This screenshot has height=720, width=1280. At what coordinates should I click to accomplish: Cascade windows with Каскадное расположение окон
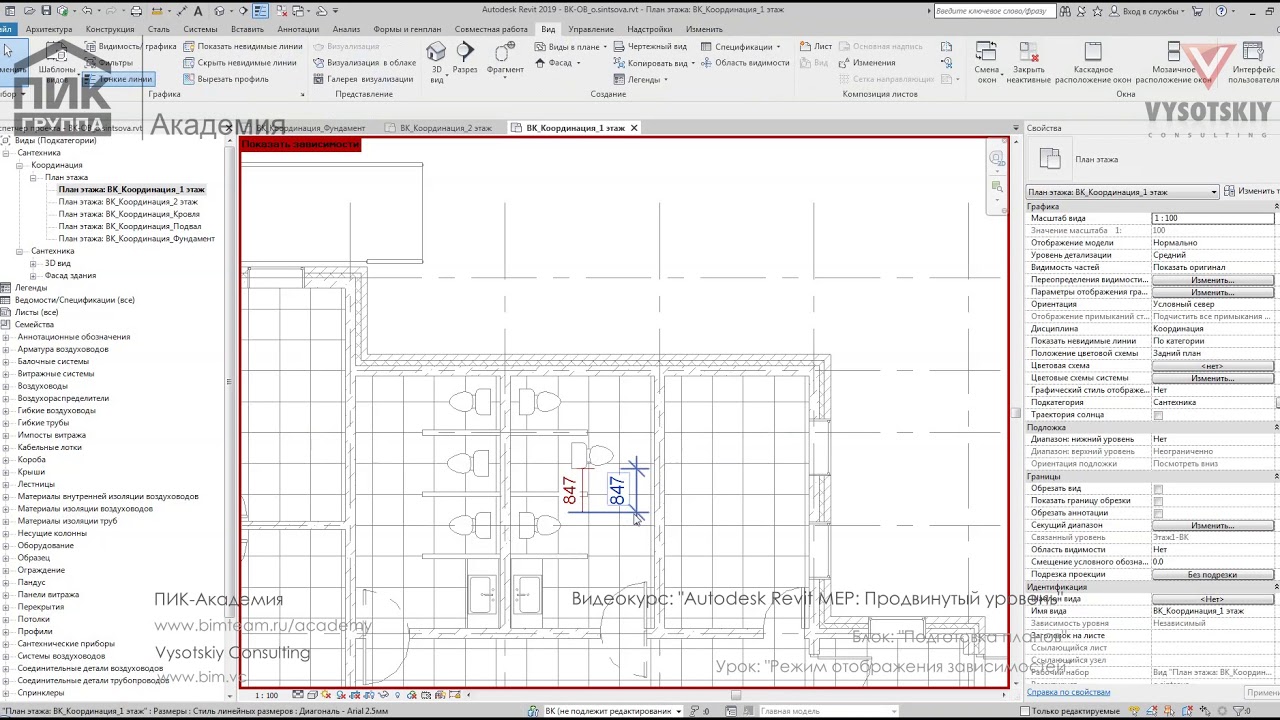tap(1093, 64)
